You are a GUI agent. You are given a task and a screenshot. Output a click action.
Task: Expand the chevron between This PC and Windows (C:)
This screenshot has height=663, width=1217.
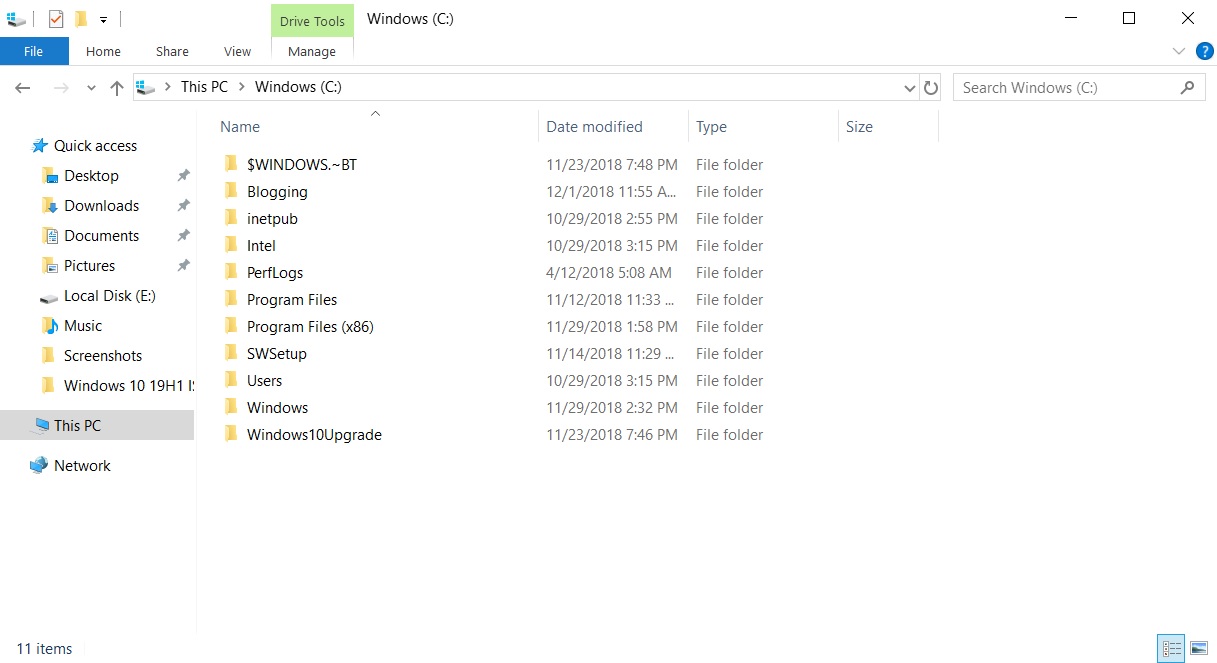pos(241,87)
